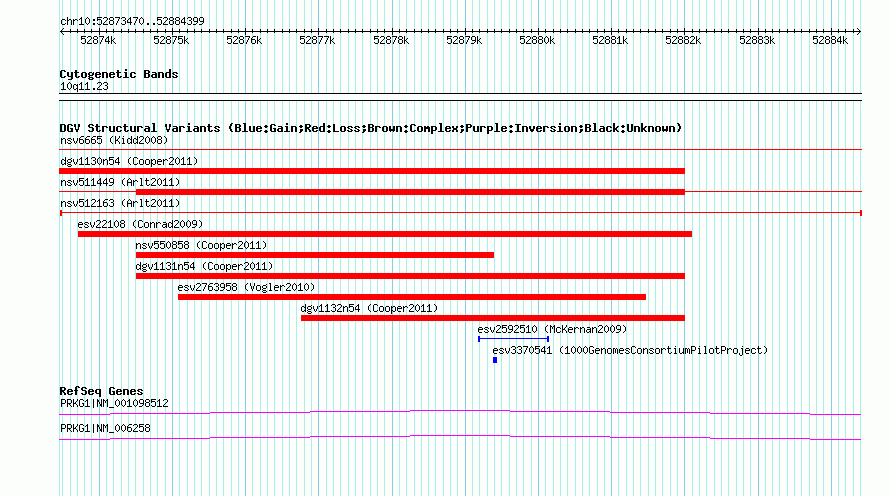890x496 pixels.
Task: Select variant label esv2763958 (Vogler2010)
Action: (x=246, y=287)
